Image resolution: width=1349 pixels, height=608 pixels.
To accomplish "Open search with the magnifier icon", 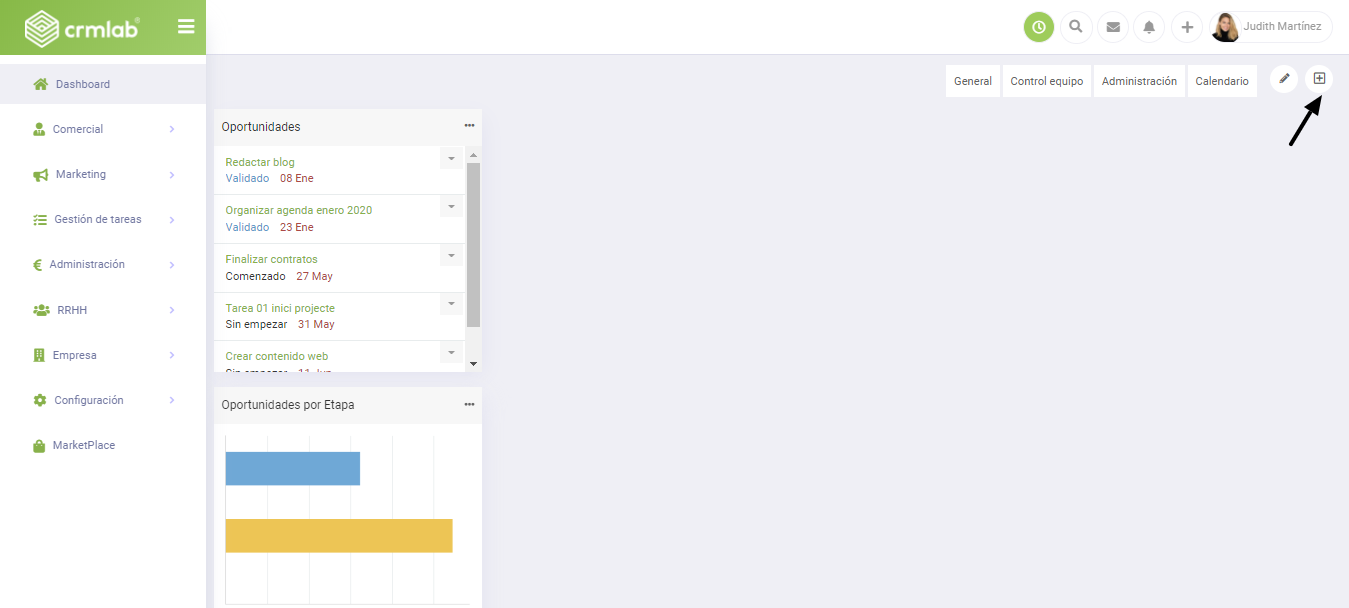I will pyautogui.click(x=1076, y=27).
